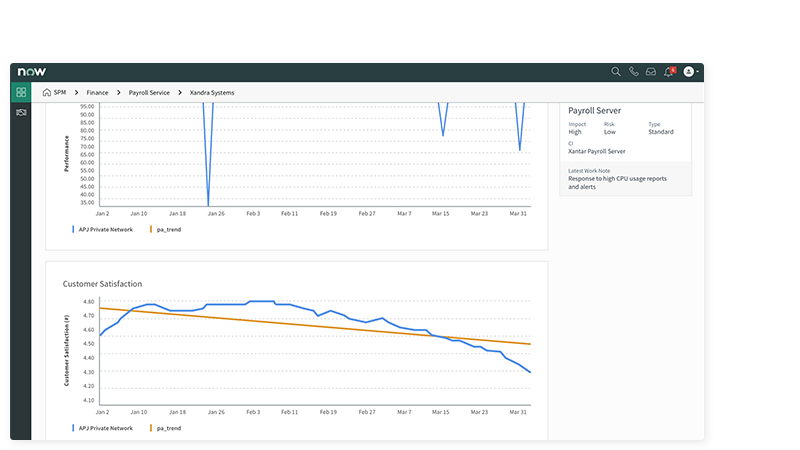Image resolution: width=800 pixels, height=450 pixels.
Task: Open the inbox tray icon
Action: point(651,72)
